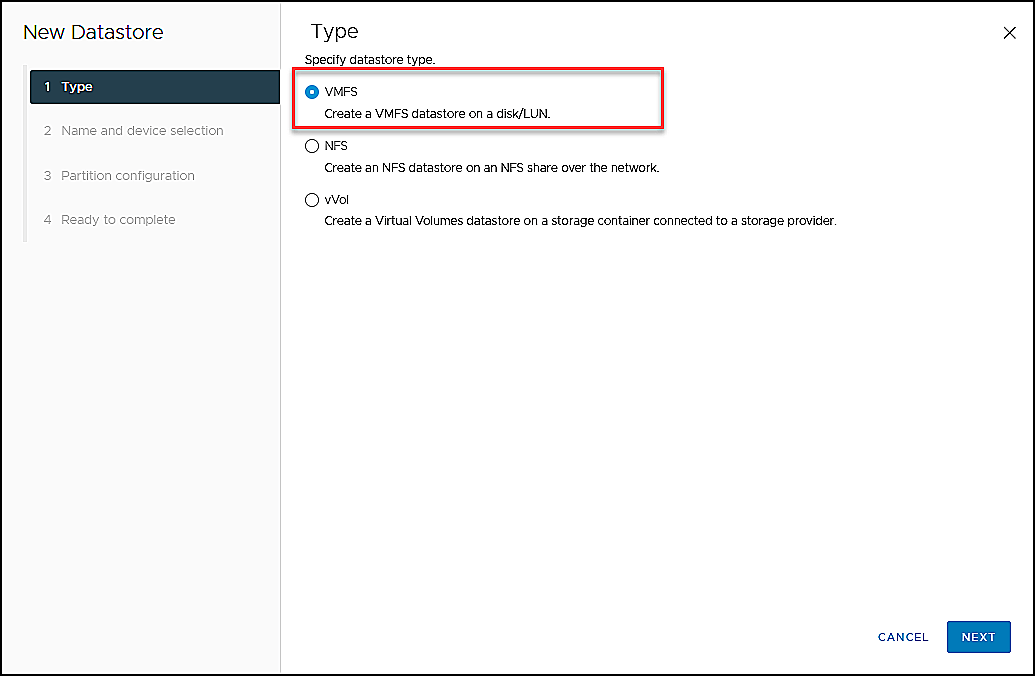Click the NEXT button

(978, 637)
